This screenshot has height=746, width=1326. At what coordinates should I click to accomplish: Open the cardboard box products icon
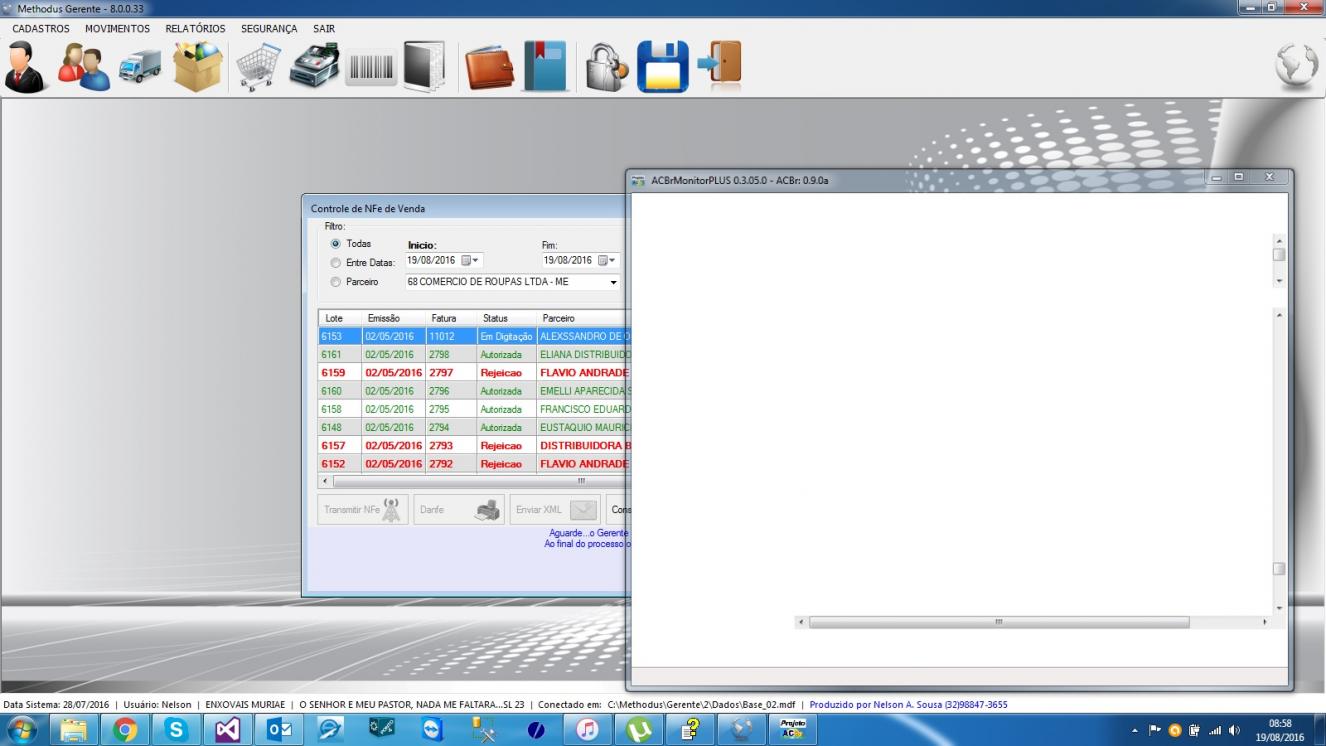pos(198,67)
